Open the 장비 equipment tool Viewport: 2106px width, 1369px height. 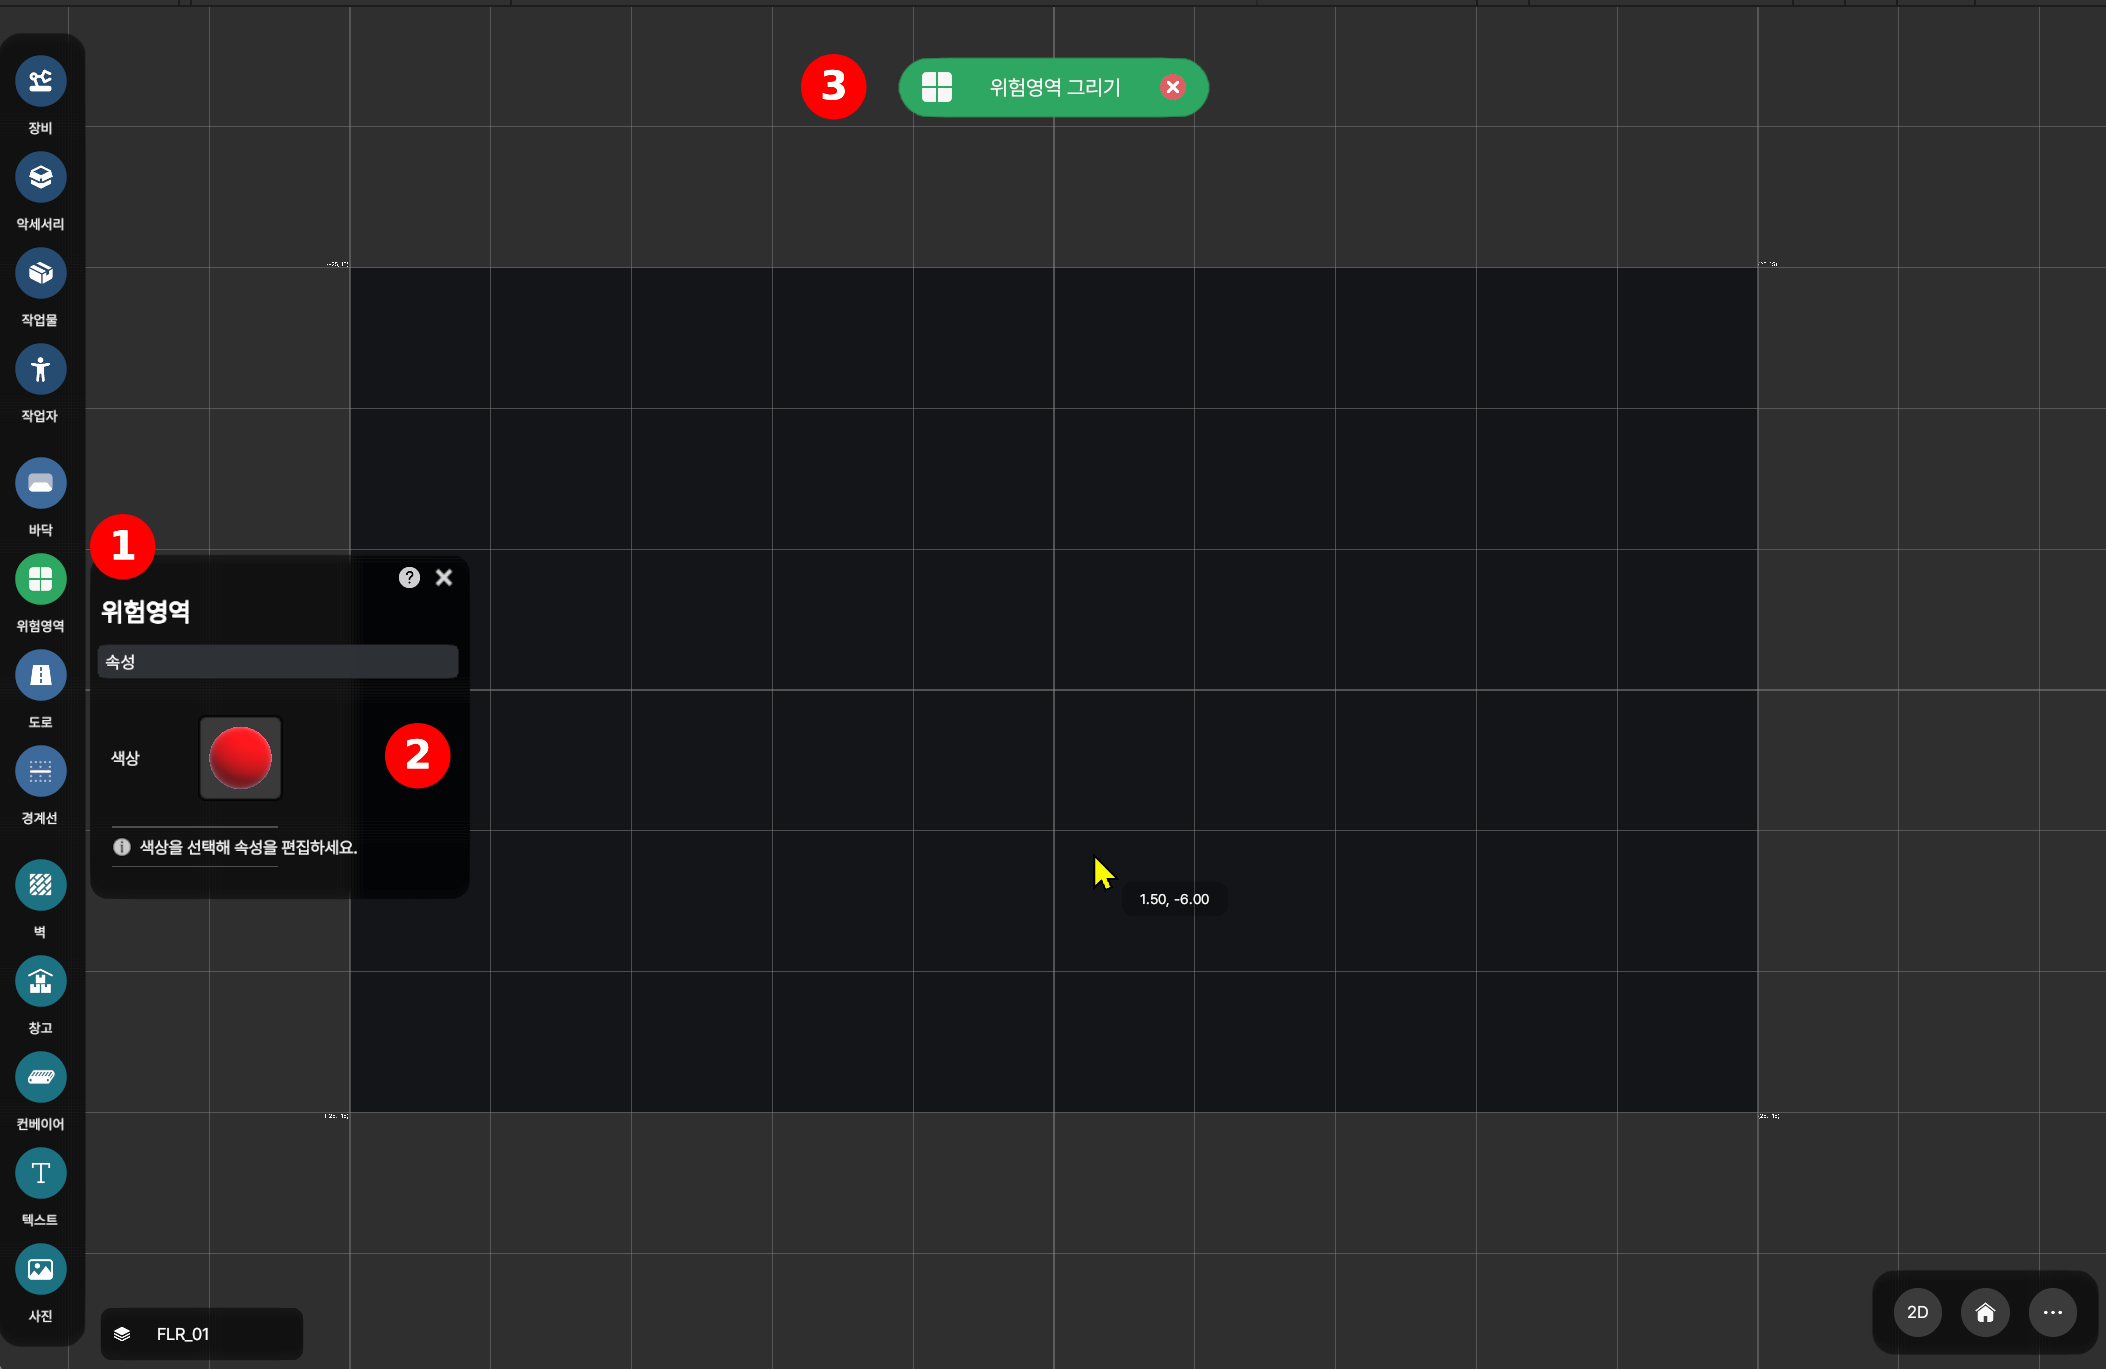point(40,81)
